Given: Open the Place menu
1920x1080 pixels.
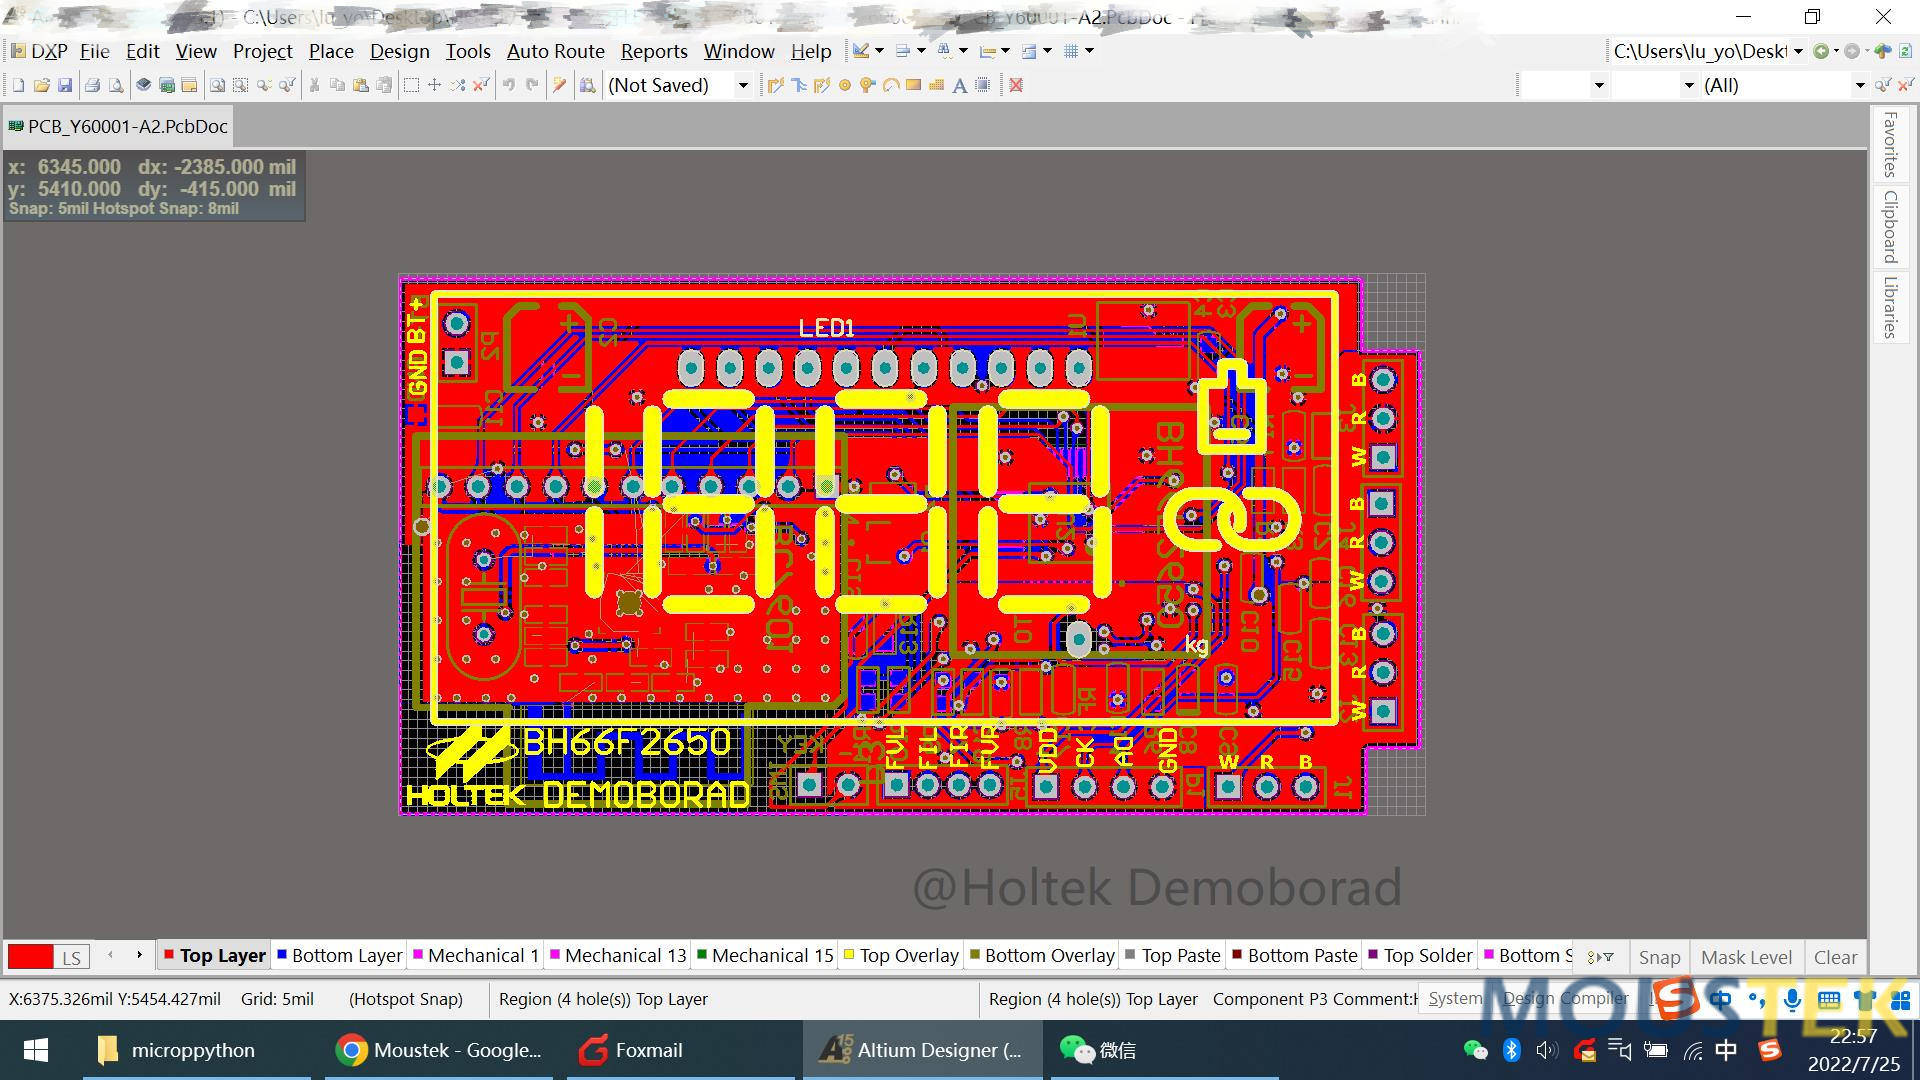Looking at the screenshot, I should pos(331,51).
